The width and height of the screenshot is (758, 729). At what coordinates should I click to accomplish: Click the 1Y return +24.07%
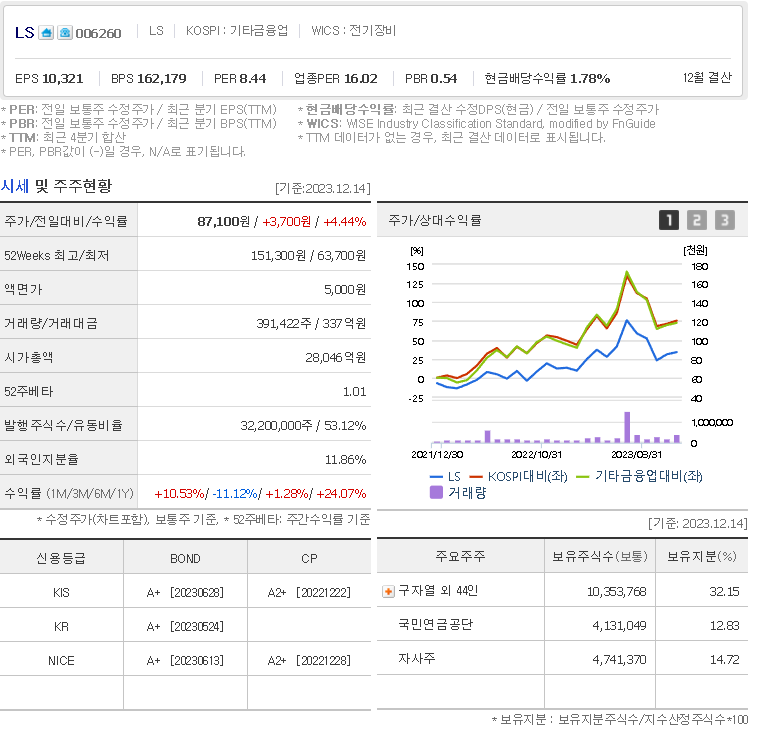(341, 494)
